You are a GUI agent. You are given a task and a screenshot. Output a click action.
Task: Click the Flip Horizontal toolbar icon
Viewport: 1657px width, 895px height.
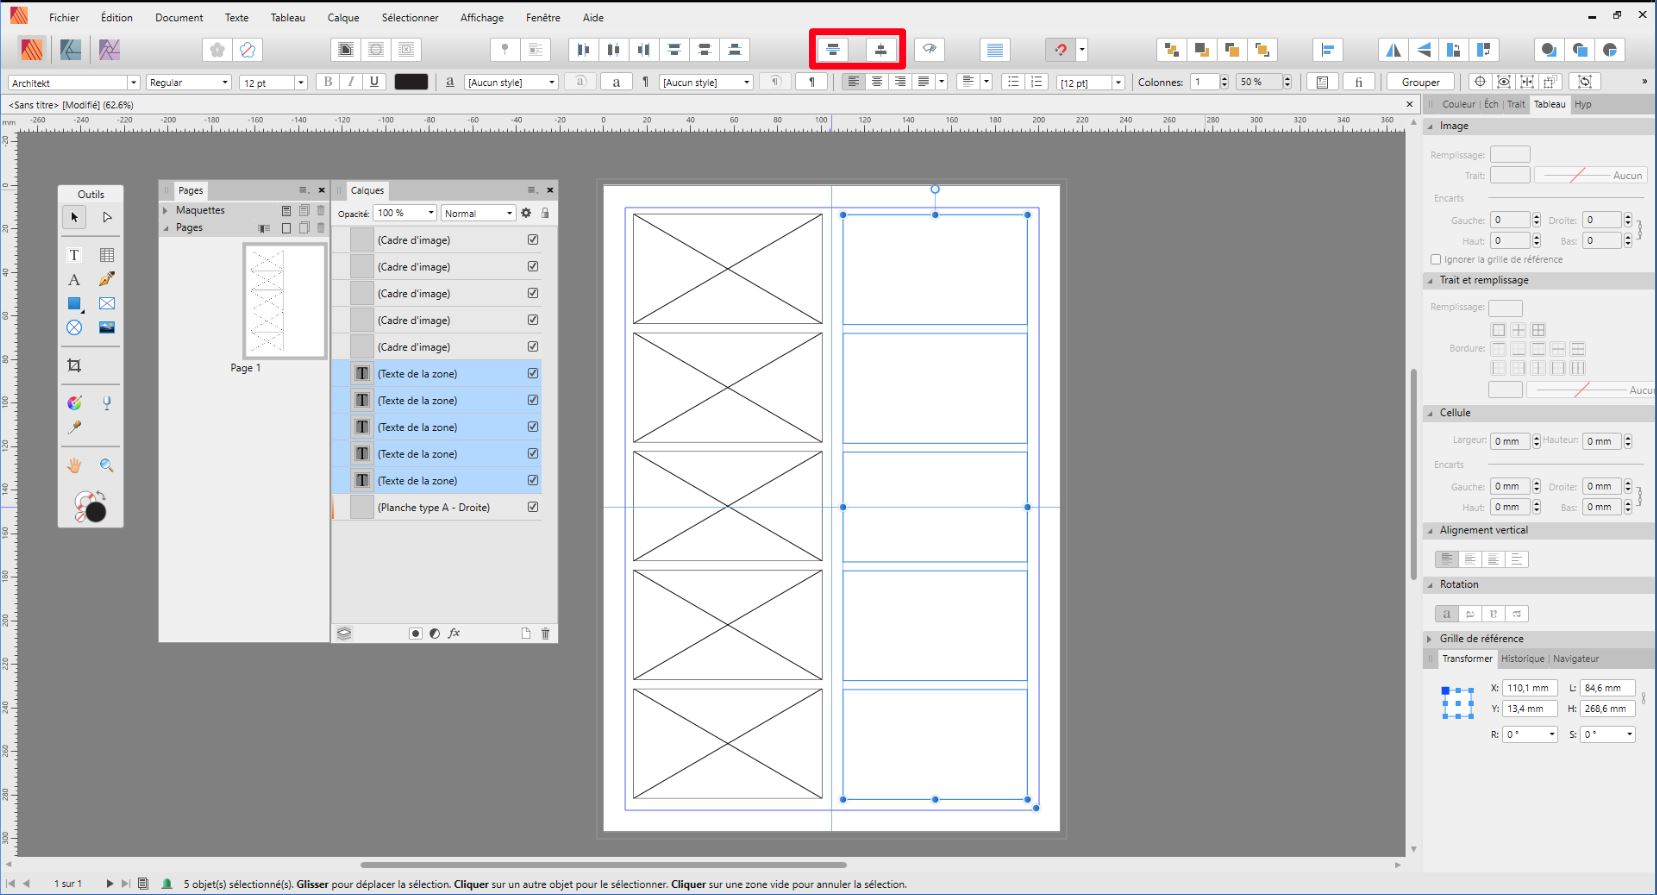click(1392, 50)
